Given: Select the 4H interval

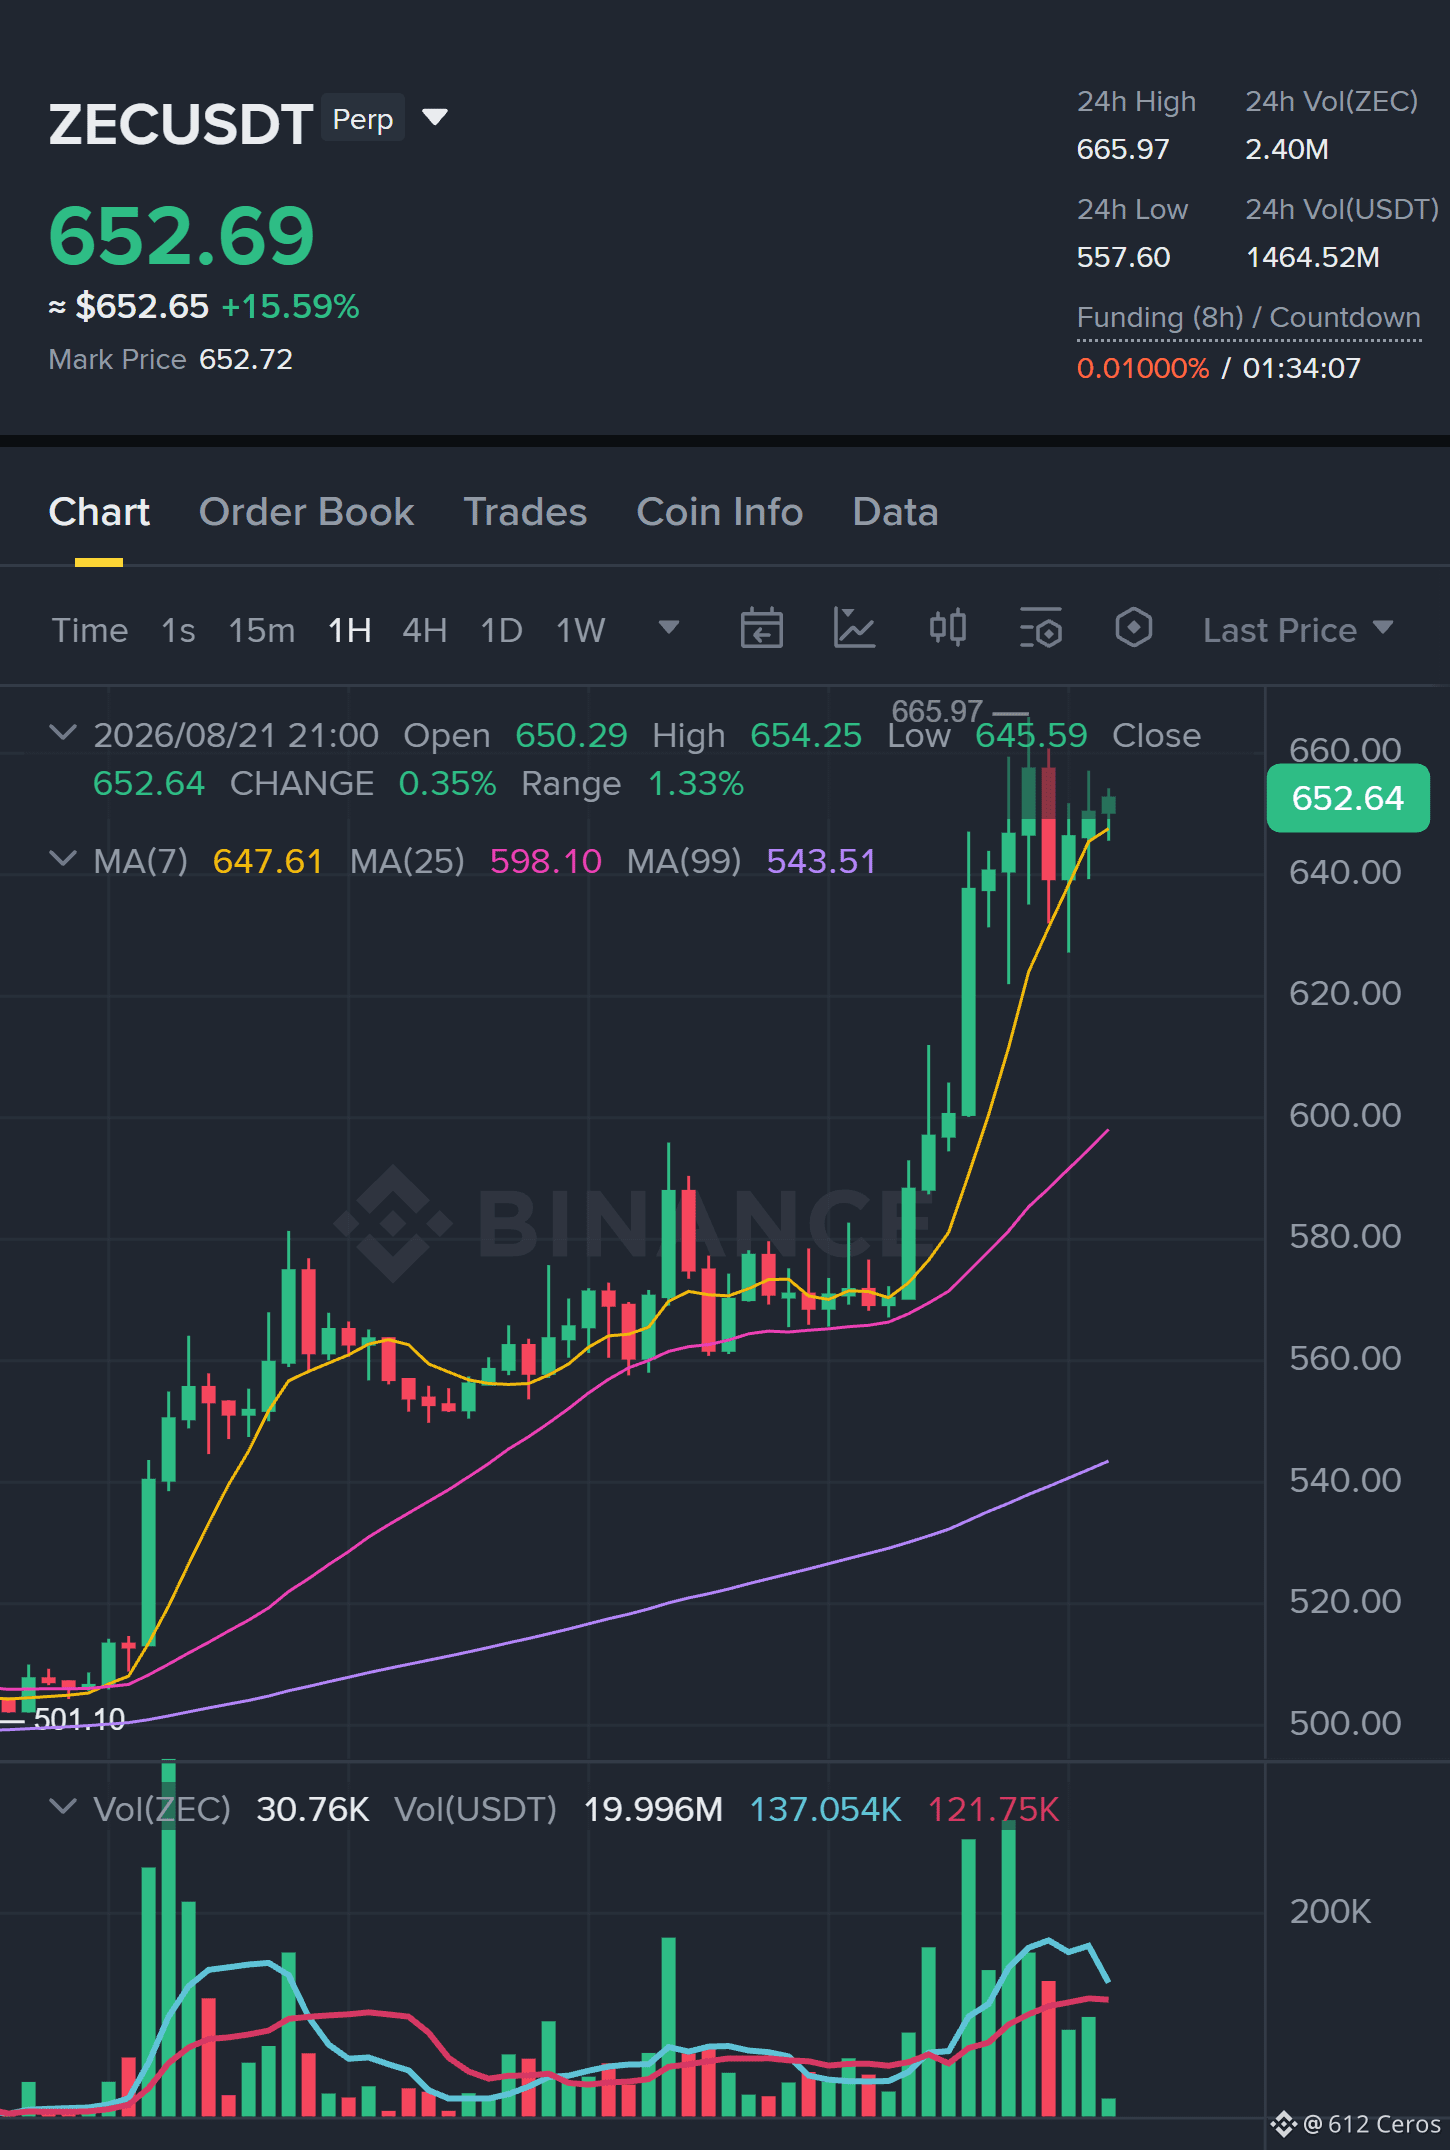Looking at the screenshot, I should (425, 630).
